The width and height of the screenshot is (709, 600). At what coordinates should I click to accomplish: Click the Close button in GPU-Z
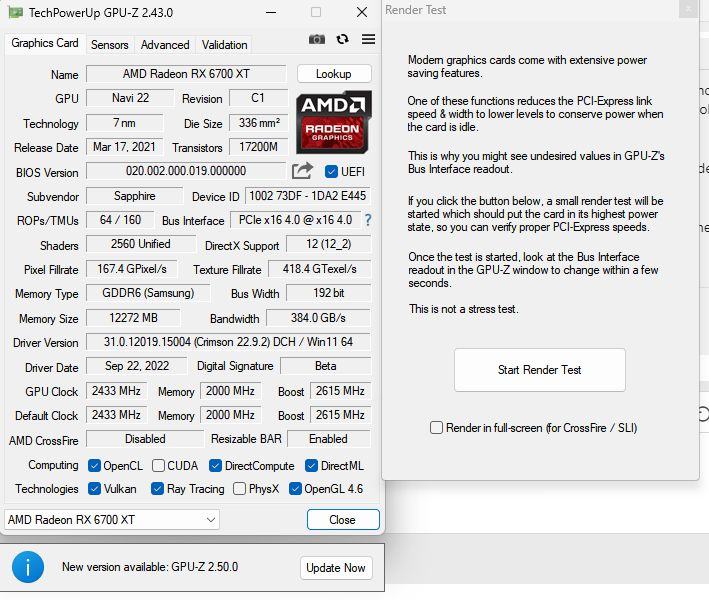point(343,520)
